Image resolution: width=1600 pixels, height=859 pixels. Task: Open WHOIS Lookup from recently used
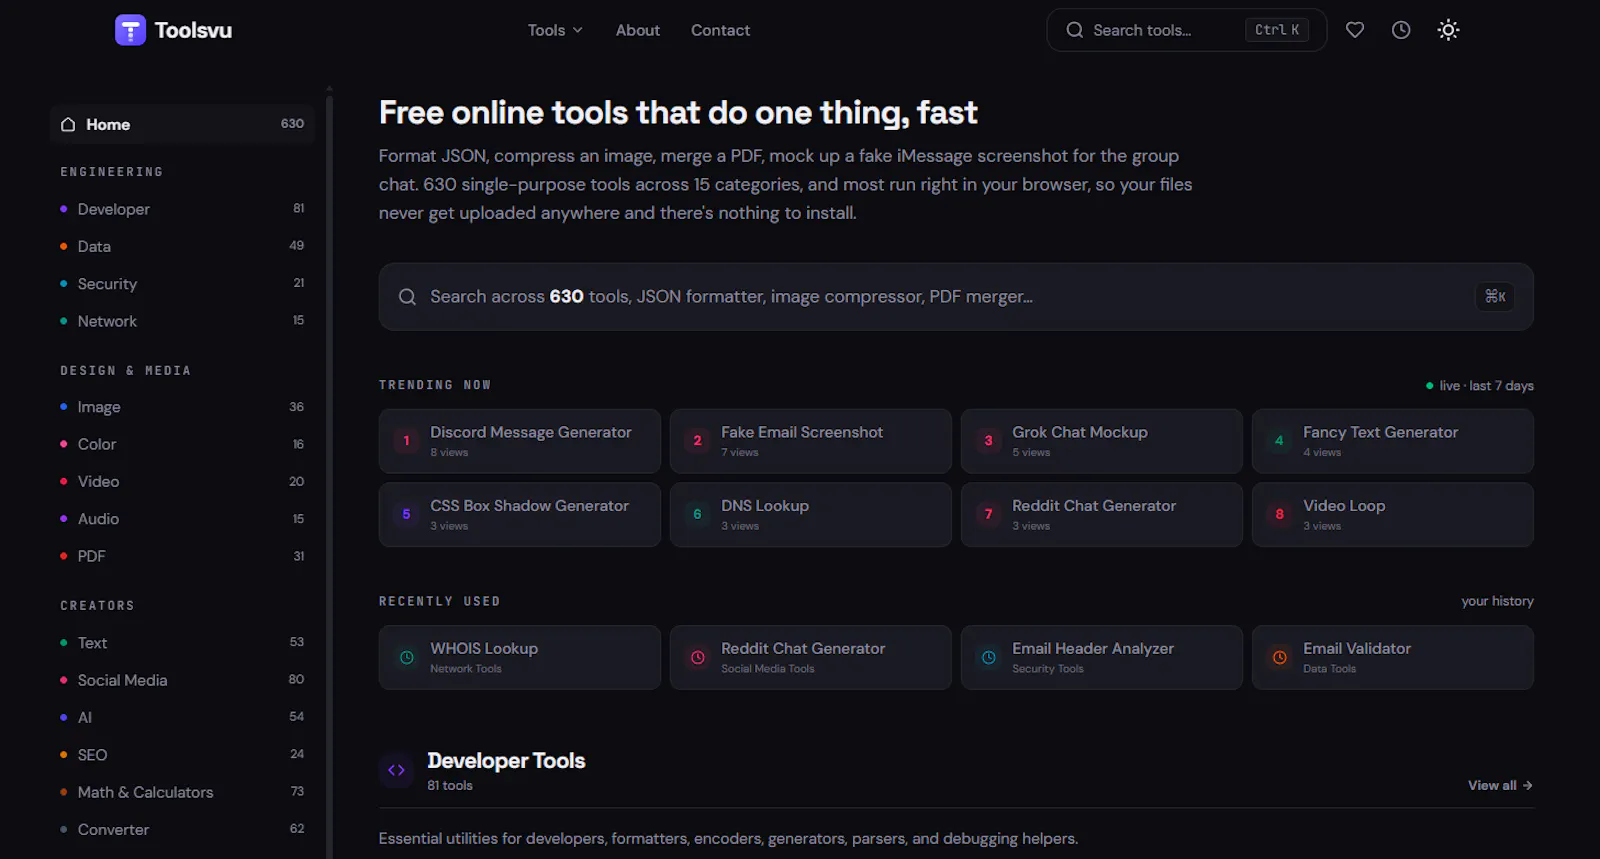click(520, 658)
